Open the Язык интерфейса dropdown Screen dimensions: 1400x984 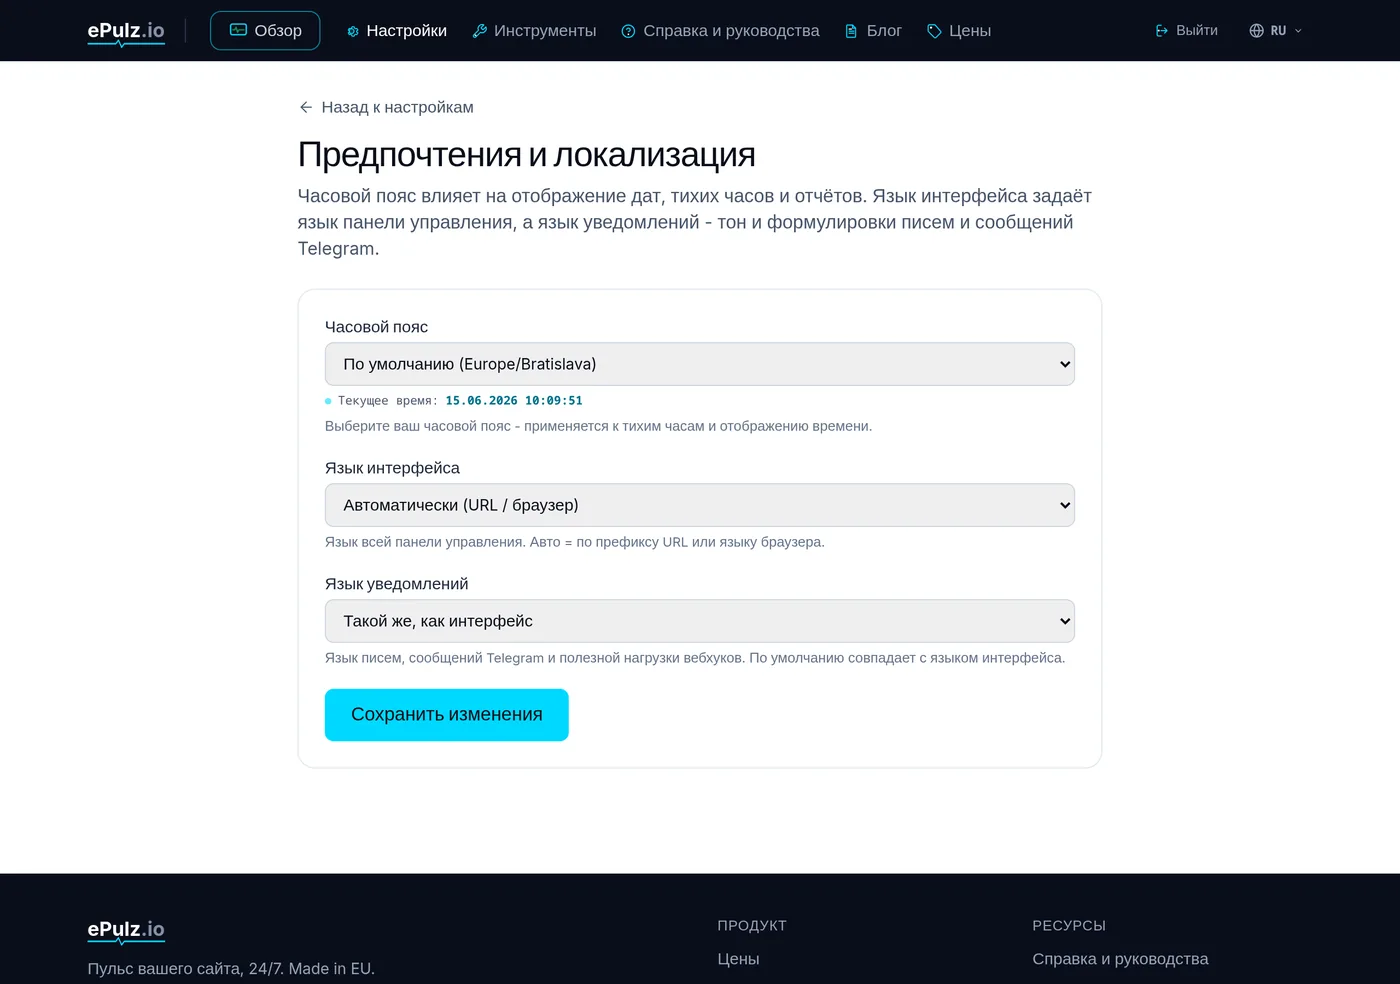pyautogui.click(x=700, y=505)
